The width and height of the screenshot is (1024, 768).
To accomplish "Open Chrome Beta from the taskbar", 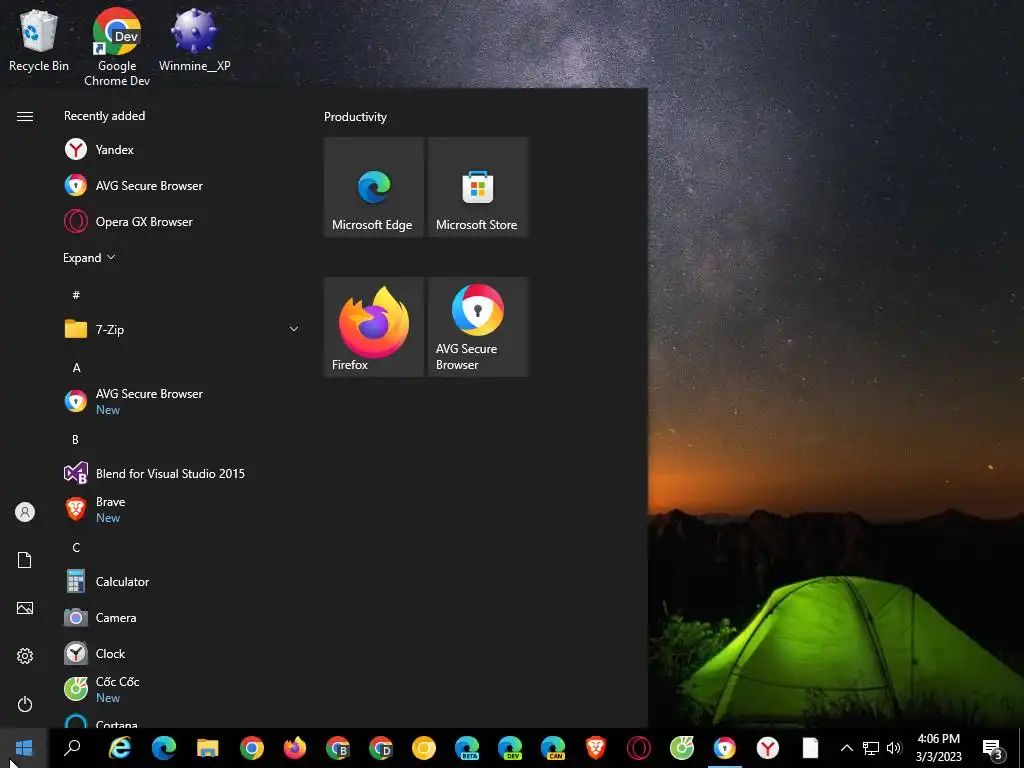I will coord(338,748).
